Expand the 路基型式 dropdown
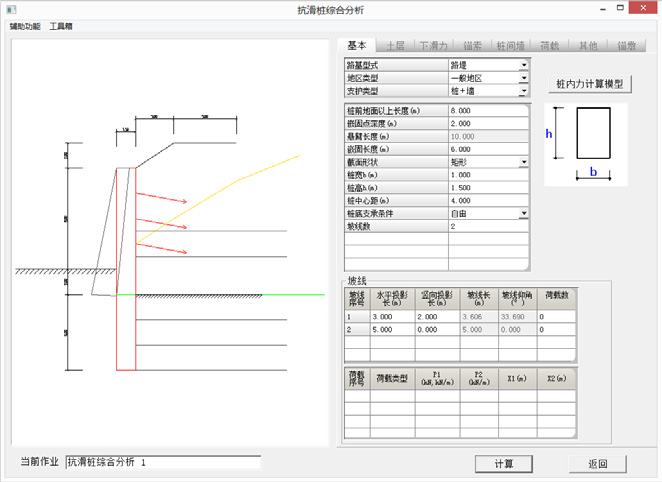The width and height of the screenshot is (662, 482). click(x=523, y=65)
